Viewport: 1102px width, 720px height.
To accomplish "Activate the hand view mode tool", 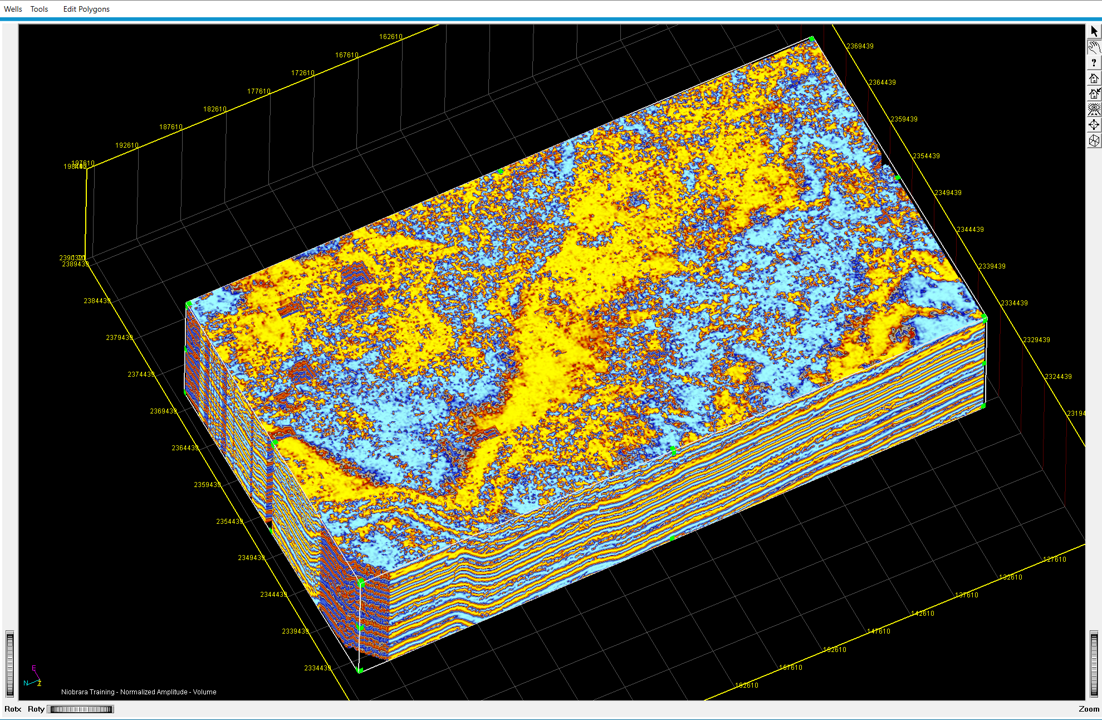I will tap(1094, 47).
